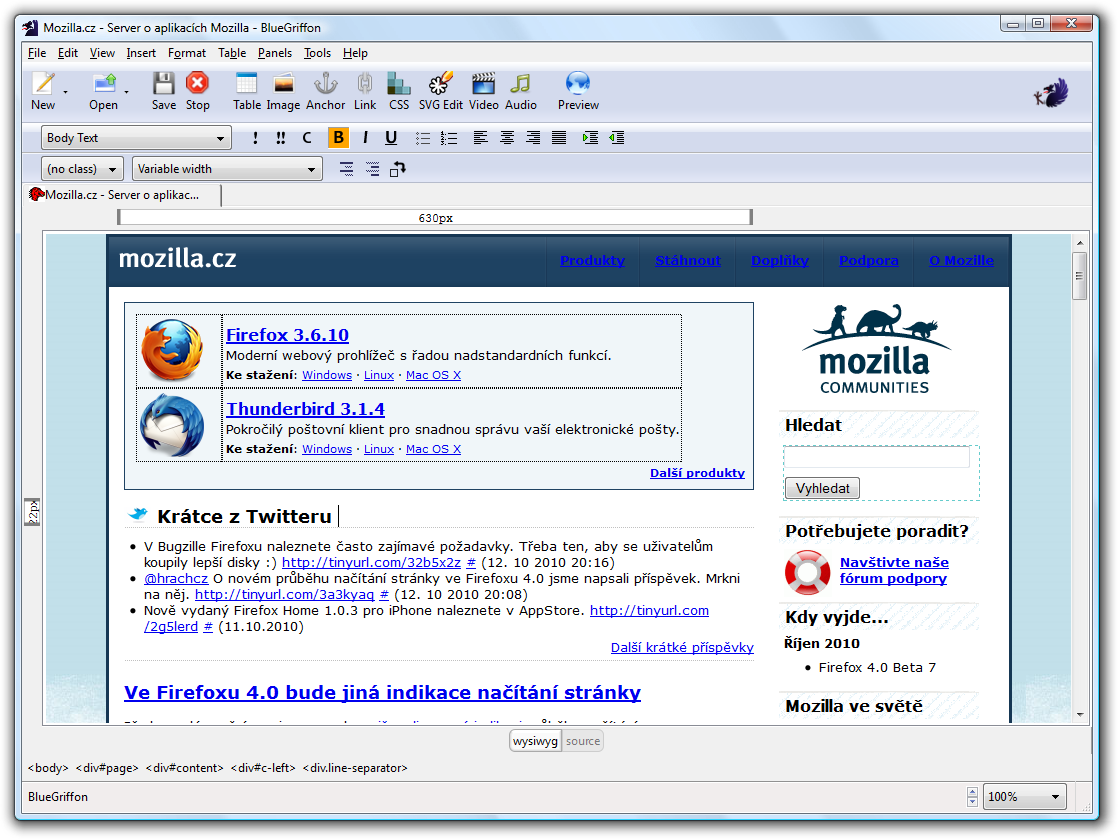The width and height of the screenshot is (1118, 839).
Task: Open the Edit menu
Action: point(68,53)
